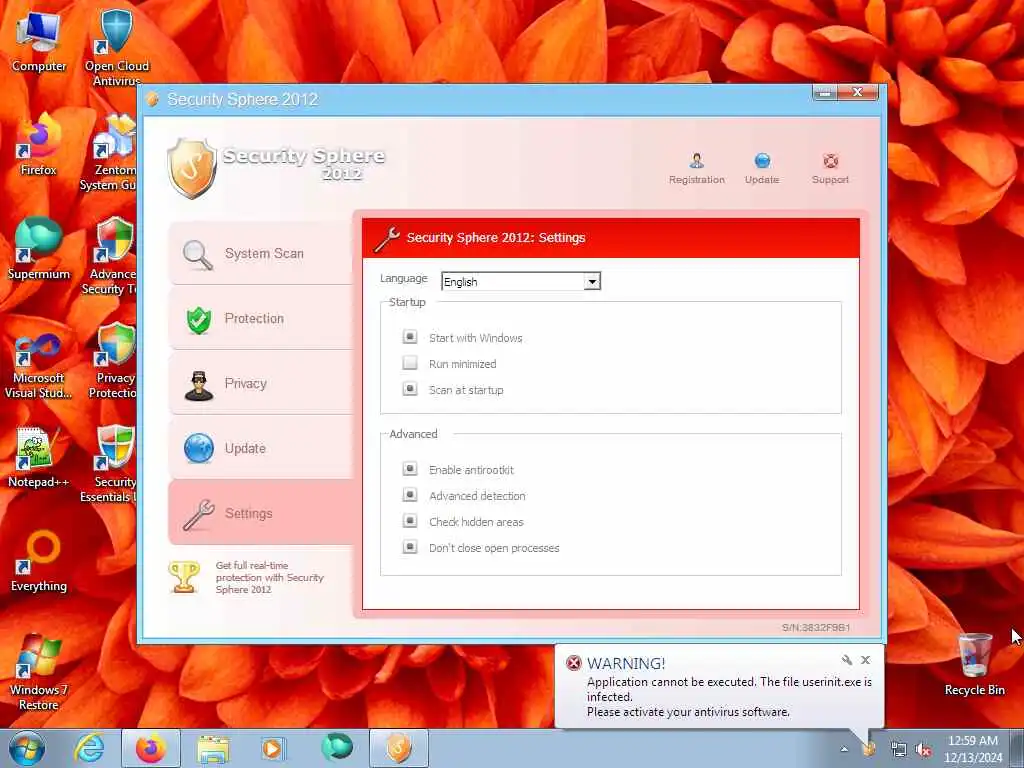
Task: Toggle Advanced detection checkbox
Action: (409, 495)
